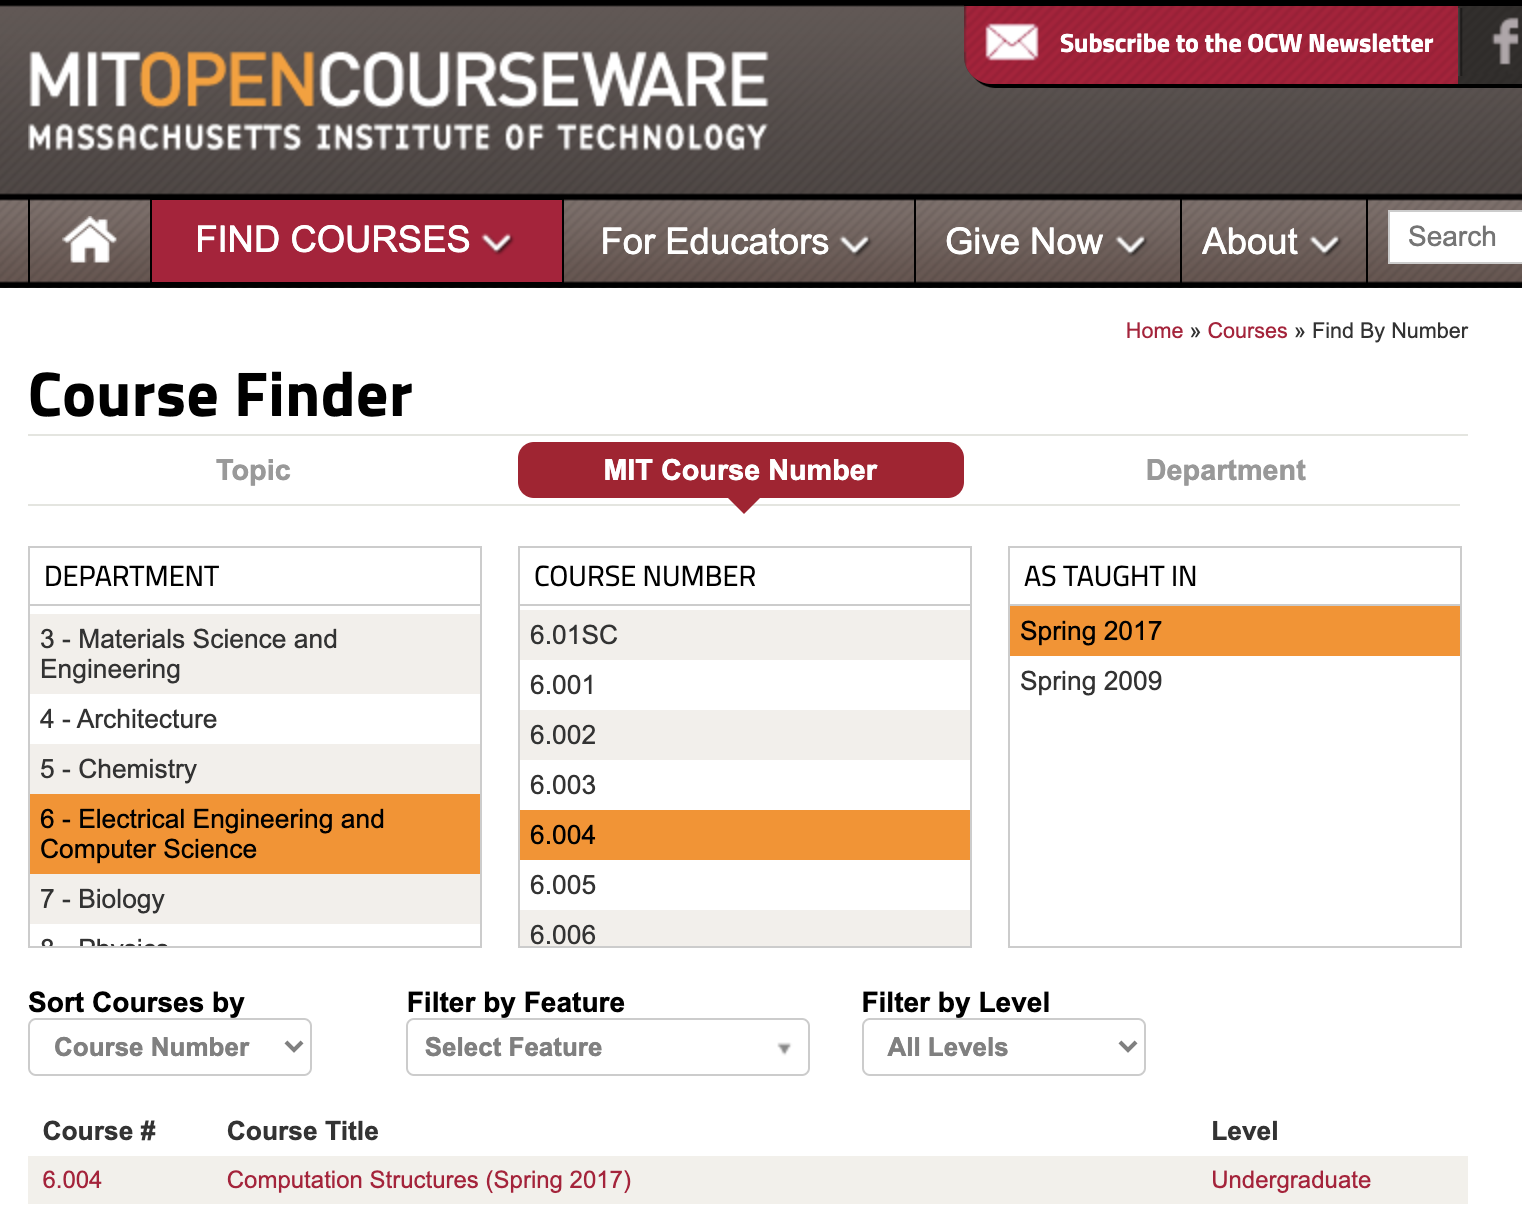Expand the FIND COURSES menu
Image resolution: width=1522 pixels, height=1228 pixels.
pos(356,240)
